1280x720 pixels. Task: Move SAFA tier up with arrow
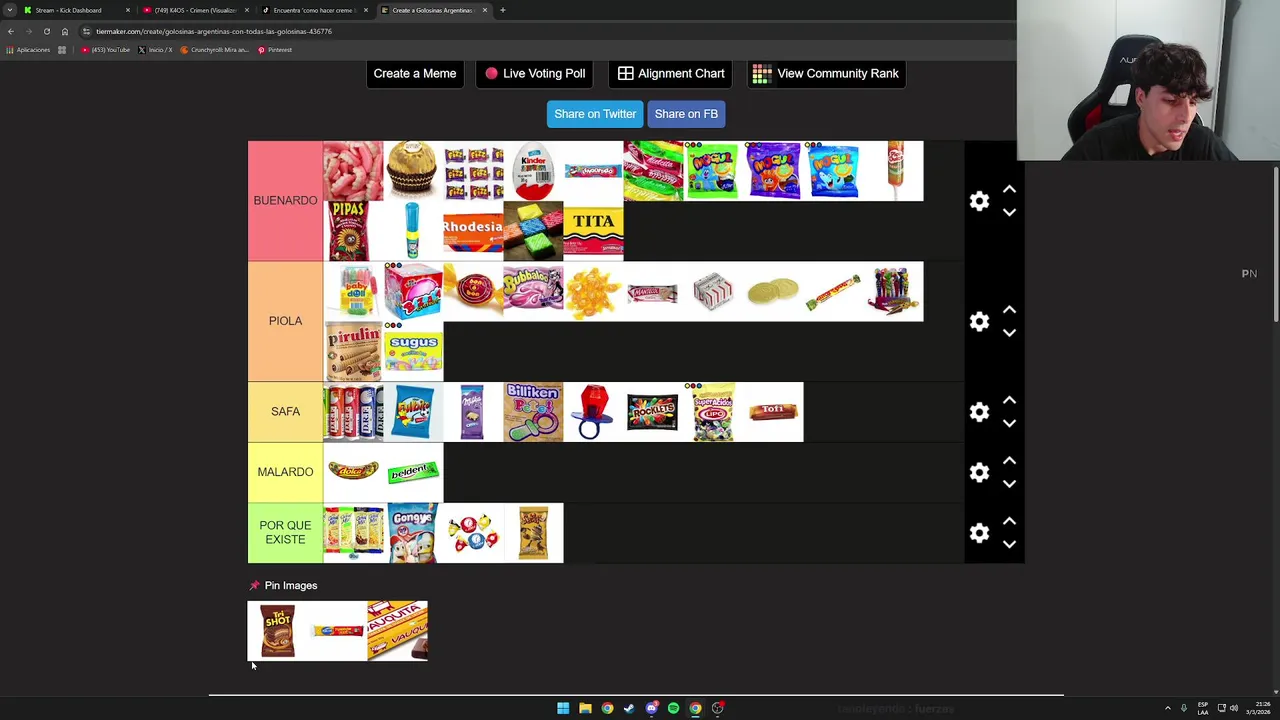click(x=1009, y=400)
